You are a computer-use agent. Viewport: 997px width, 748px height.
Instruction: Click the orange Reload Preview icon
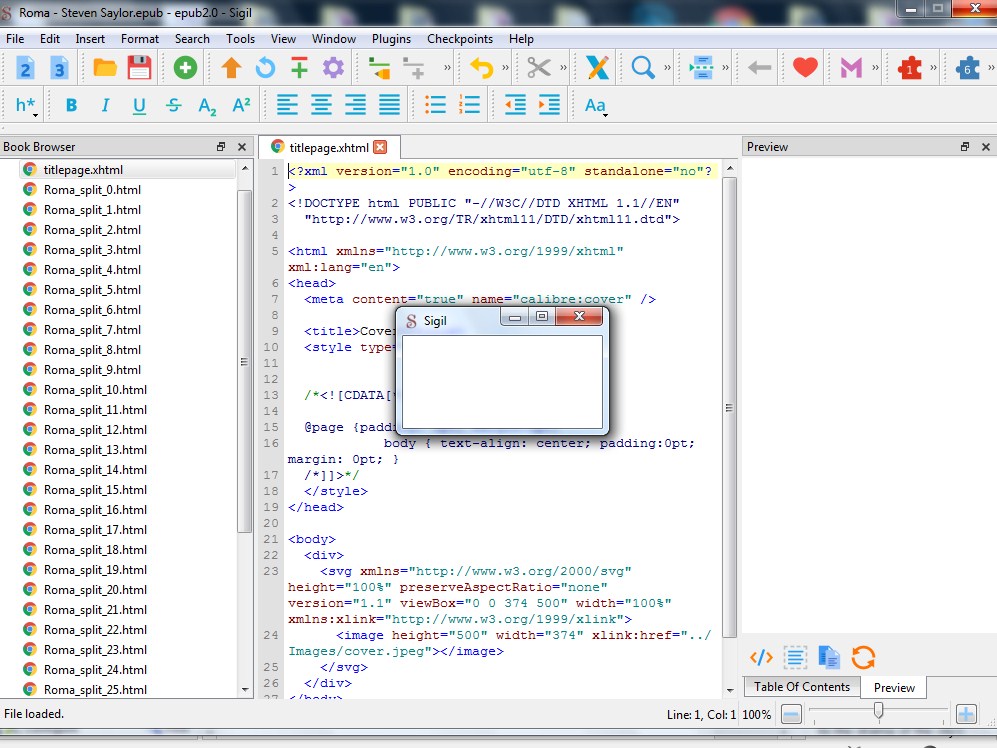[863, 657]
